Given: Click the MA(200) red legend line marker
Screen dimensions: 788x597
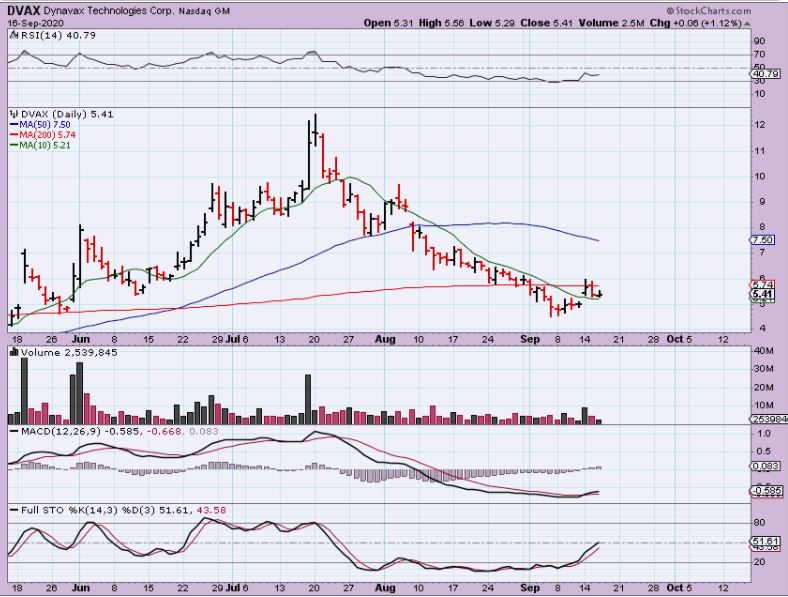Looking at the screenshot, I should [15, 135].
